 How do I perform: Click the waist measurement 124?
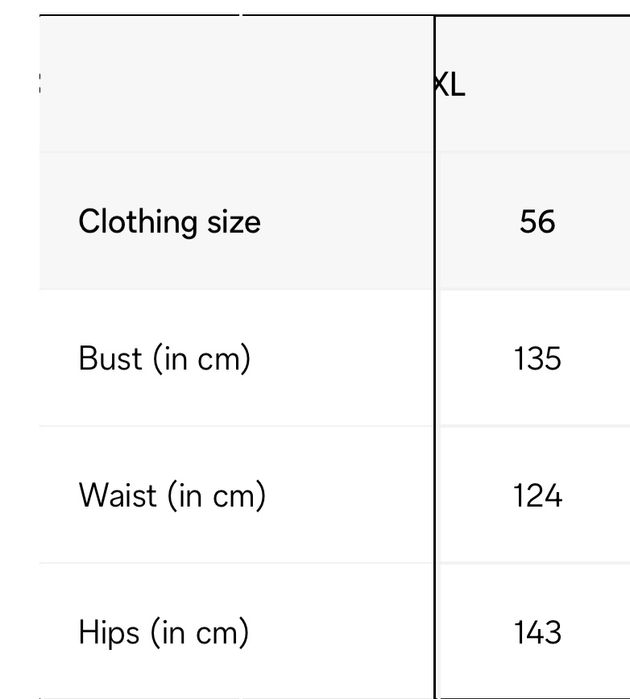537,495
